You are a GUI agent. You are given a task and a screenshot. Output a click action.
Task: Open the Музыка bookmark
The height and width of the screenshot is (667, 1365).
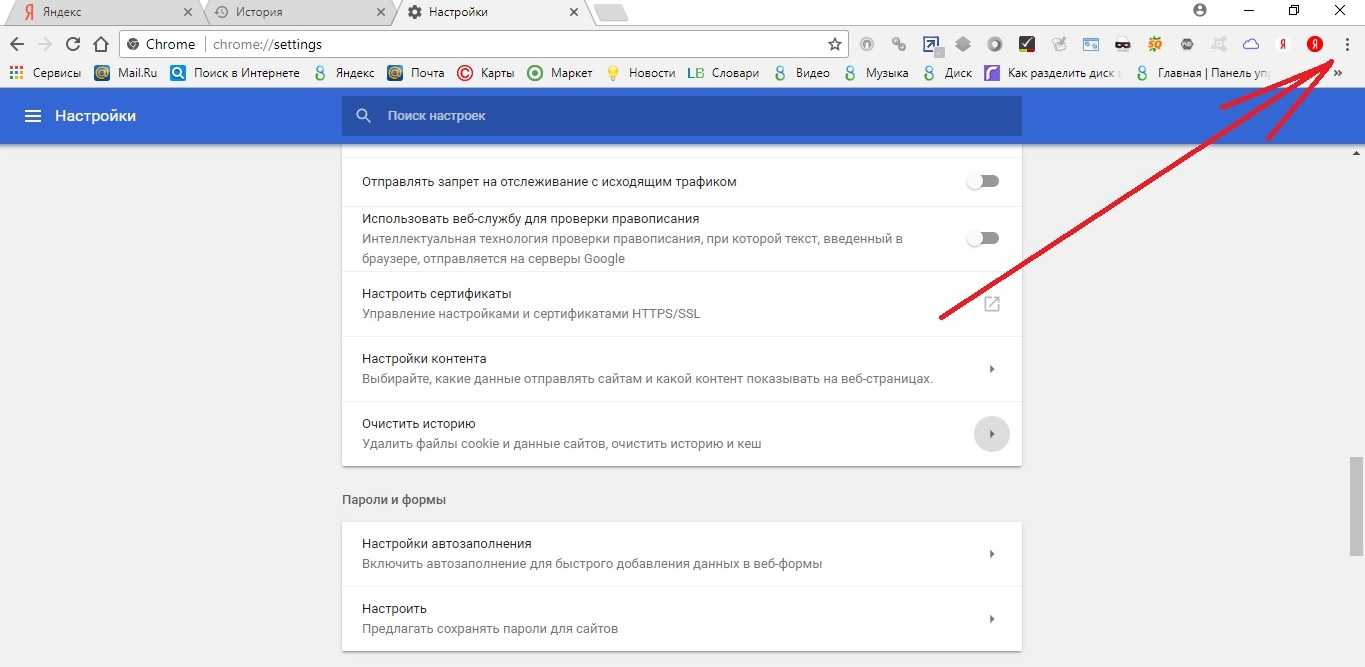[x=876, y=73]
